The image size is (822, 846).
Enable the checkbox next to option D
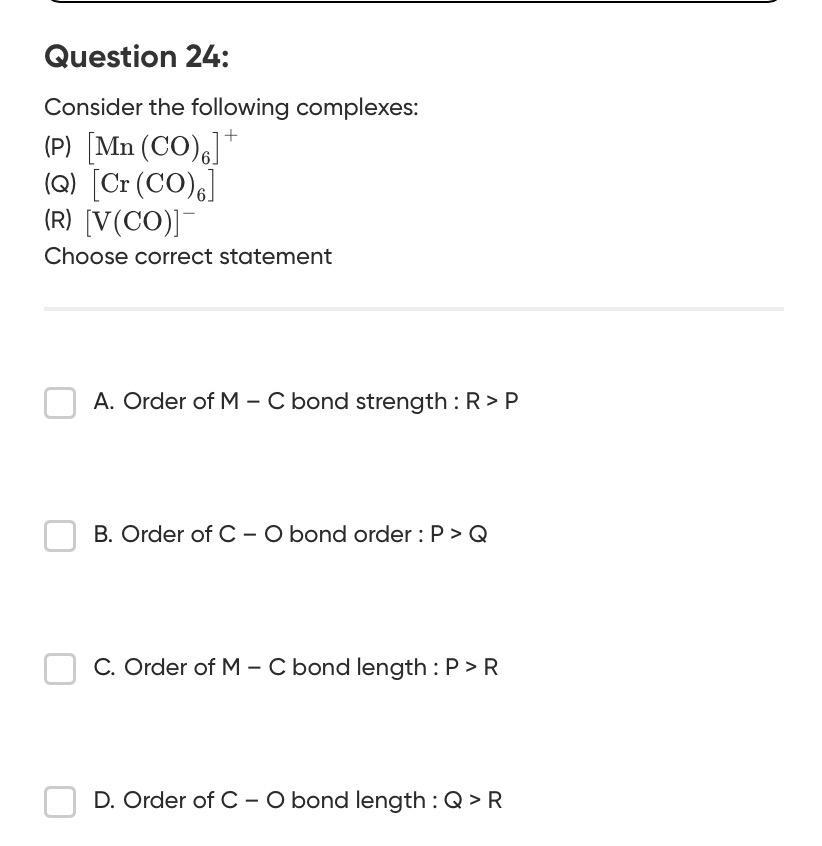click(x=60, y=801)
